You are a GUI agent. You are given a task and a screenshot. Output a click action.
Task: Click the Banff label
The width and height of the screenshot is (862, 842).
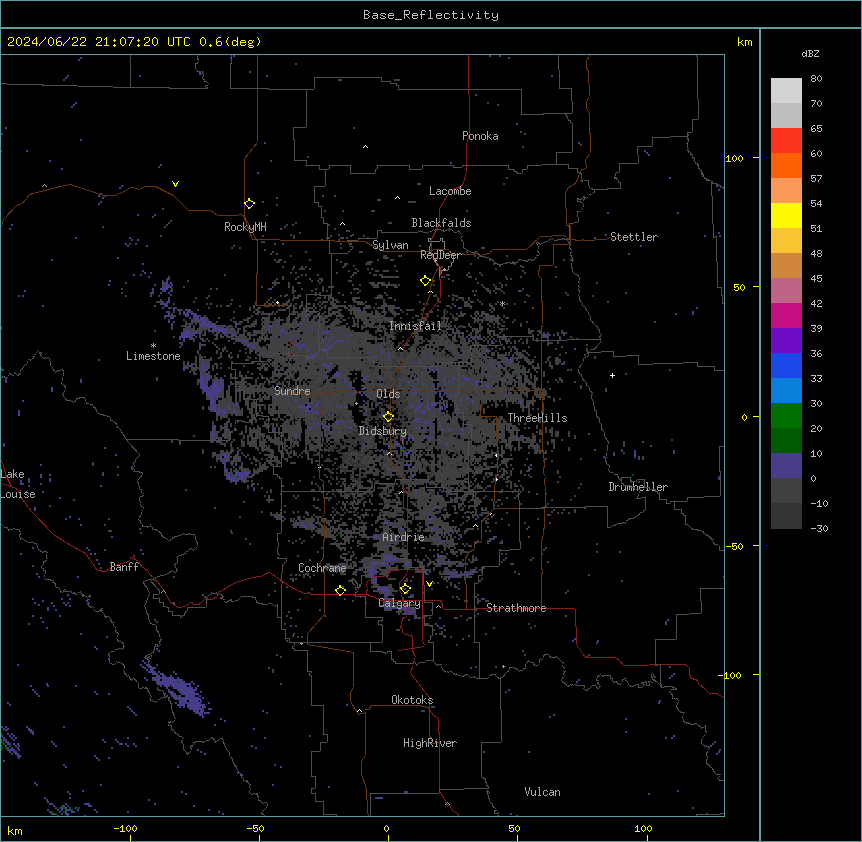124,567
